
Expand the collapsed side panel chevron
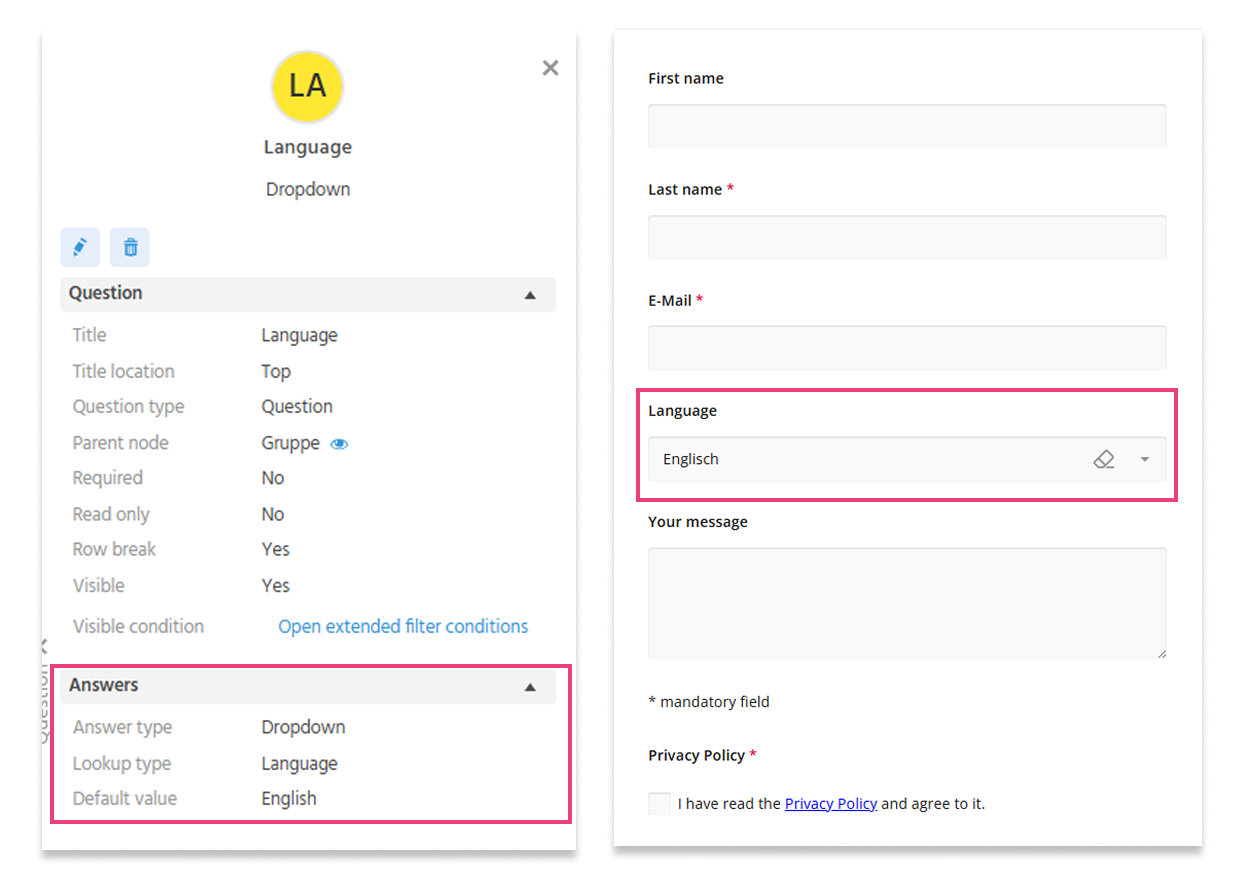click(x=44, y=647)
